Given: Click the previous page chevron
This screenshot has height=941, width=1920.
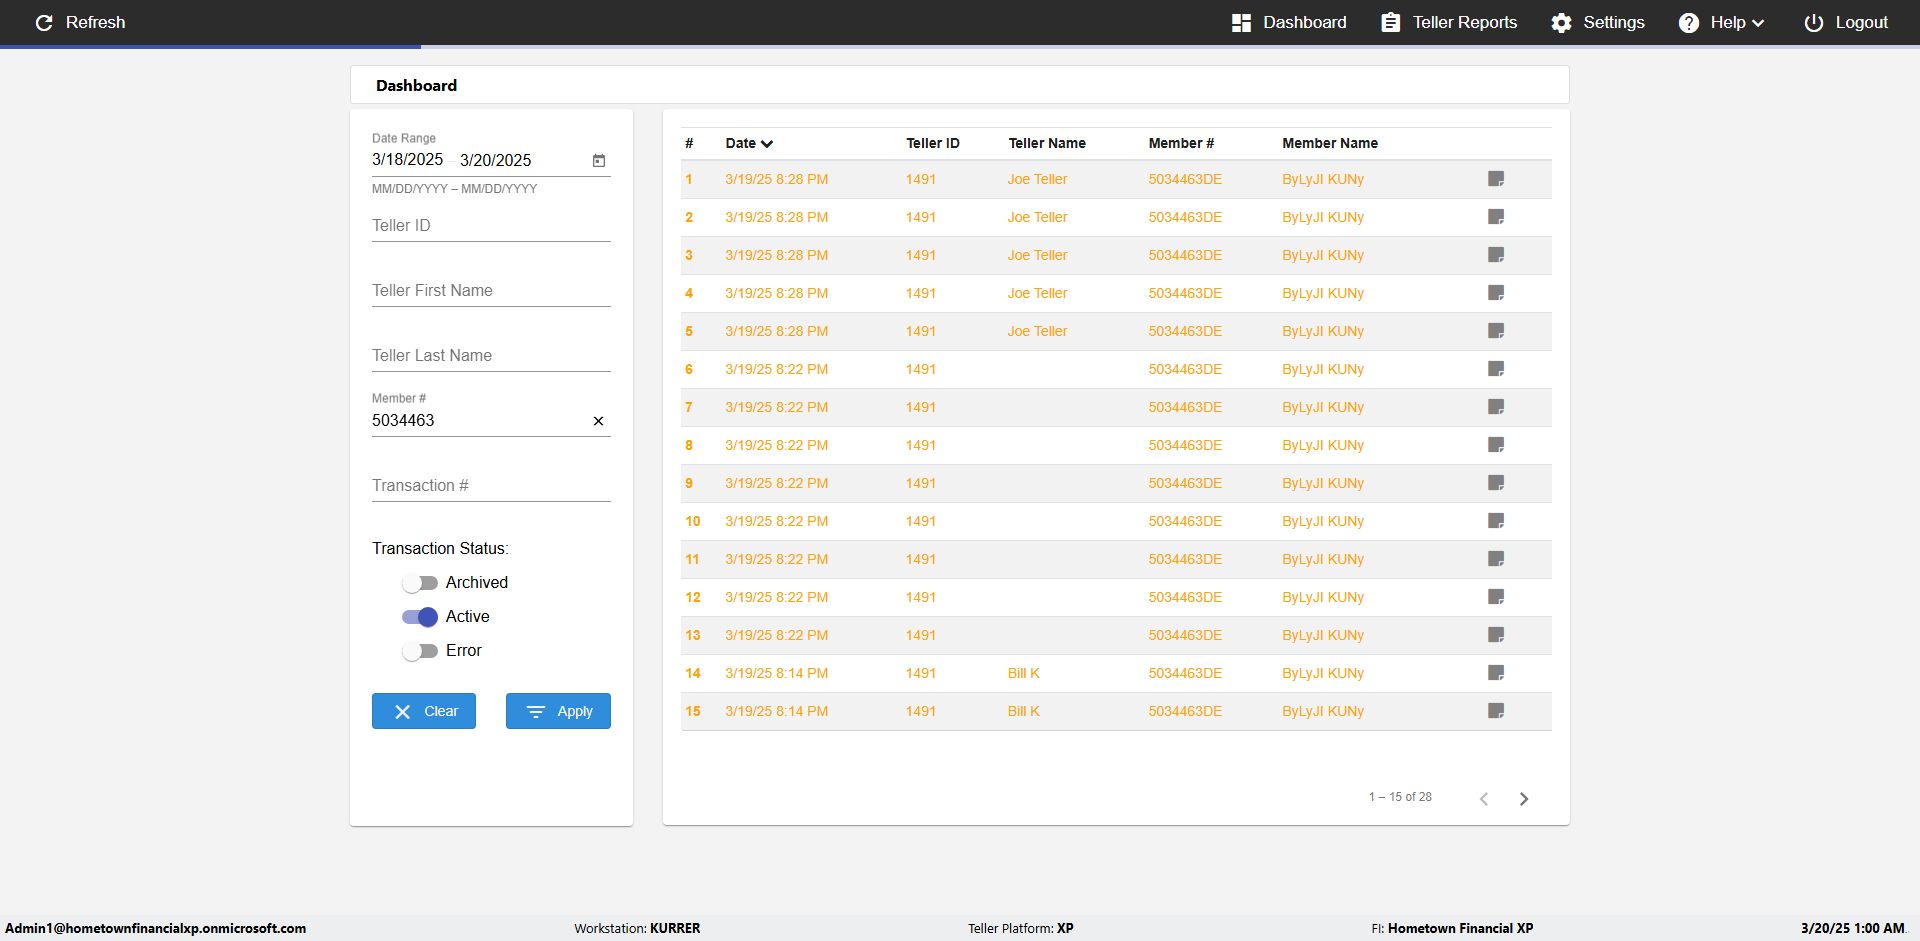Looking at the screenshot, I should [1484, 798].
